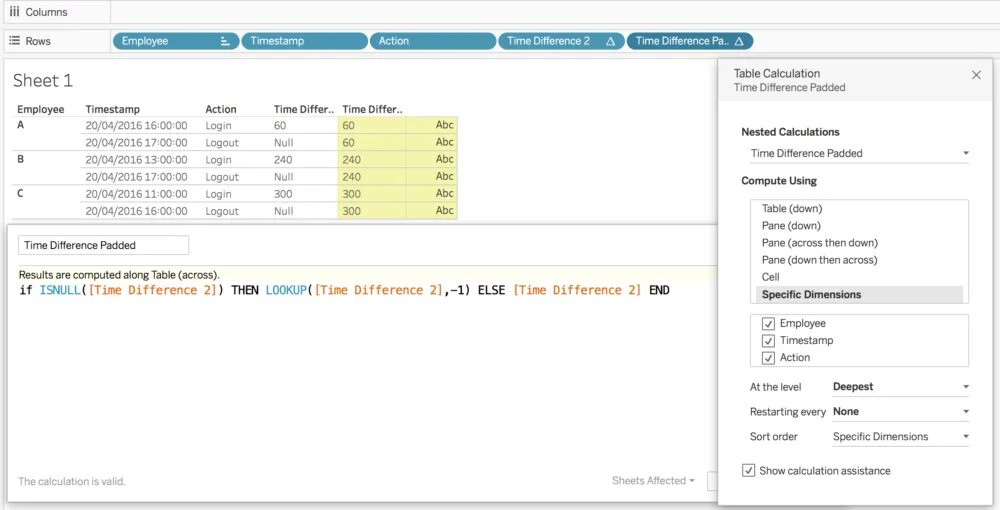Toggle the Timestamp dimension checkbox

(x=768, y=340)
